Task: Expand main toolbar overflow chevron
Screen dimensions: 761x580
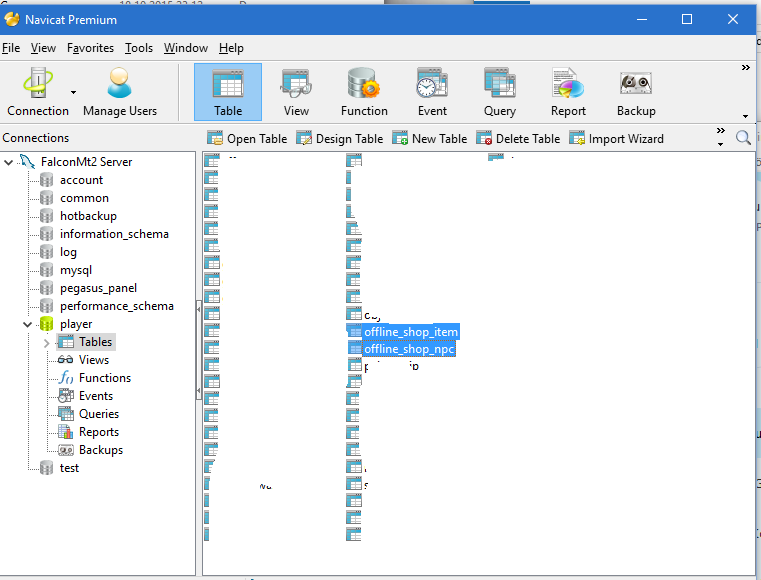Action: click(746, 67)
